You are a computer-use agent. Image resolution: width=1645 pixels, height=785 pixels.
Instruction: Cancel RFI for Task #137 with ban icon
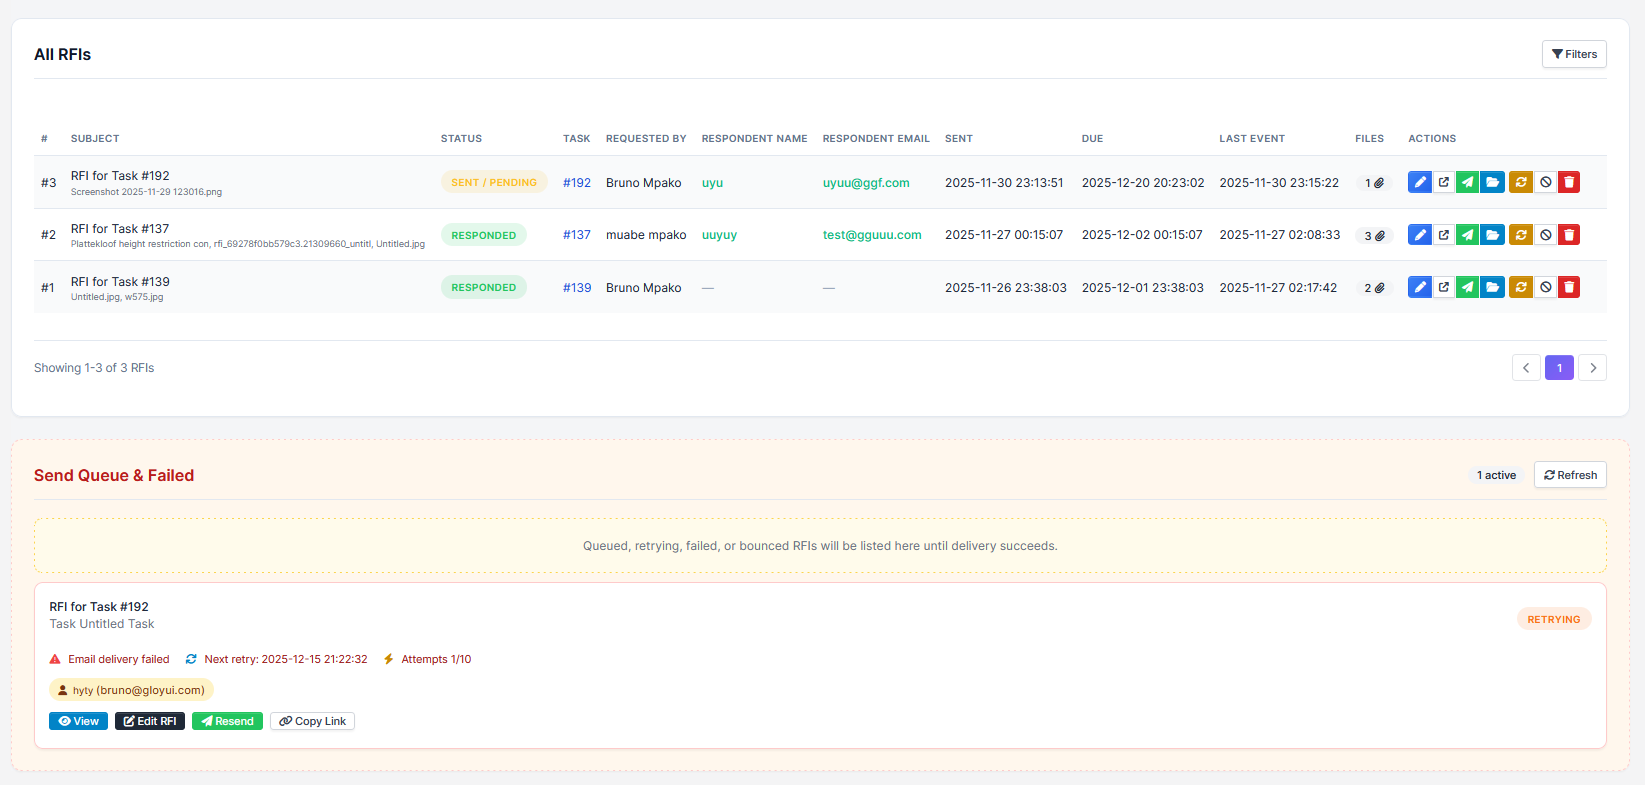(x=1545, y=235)
